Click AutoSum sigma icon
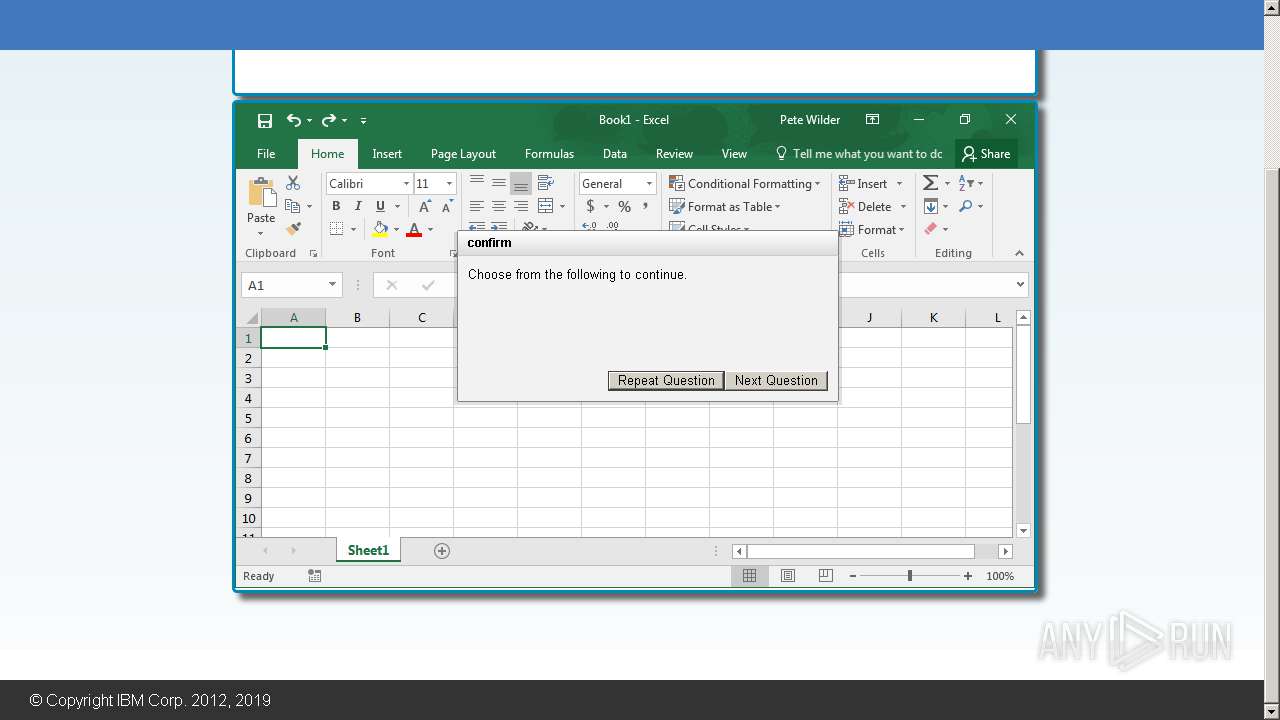The height and width of the screenshot is (720, 1280). click(931, 183)
